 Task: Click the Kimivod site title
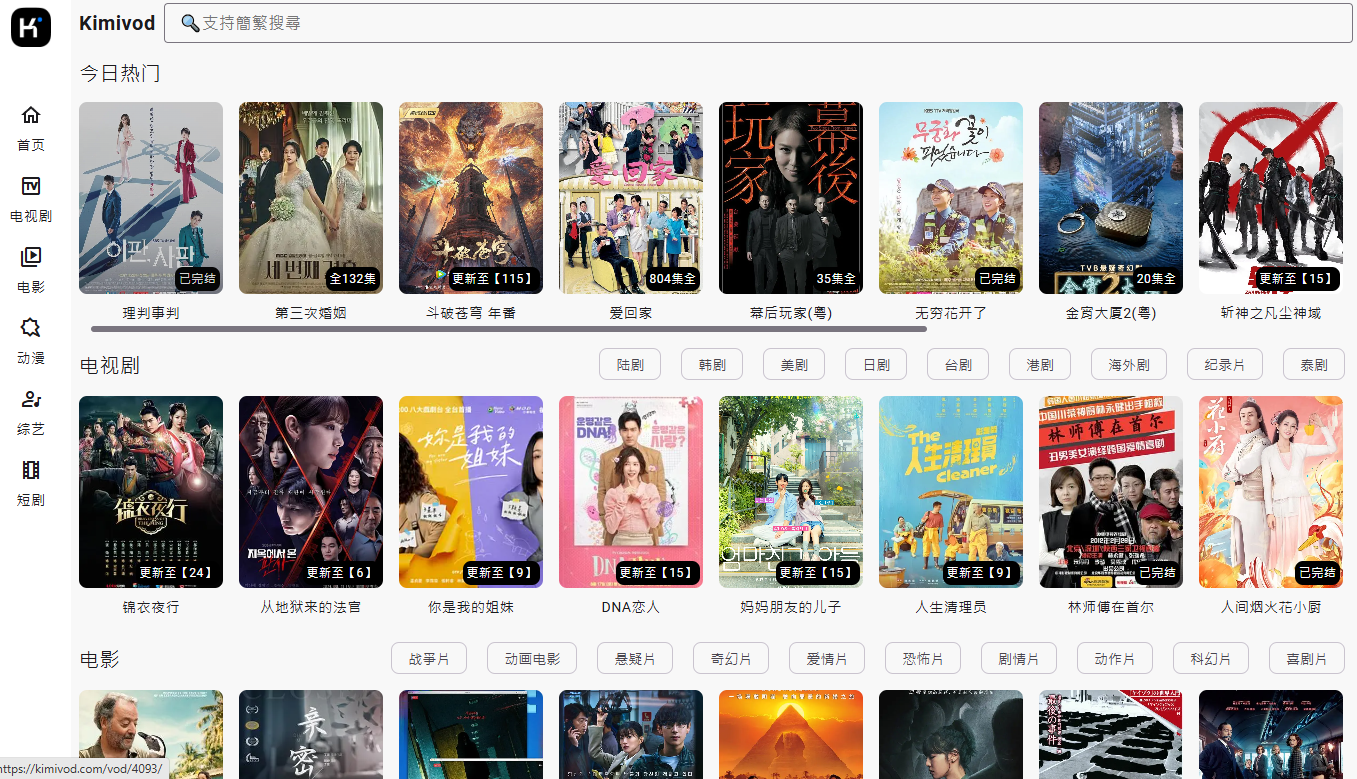116,23
